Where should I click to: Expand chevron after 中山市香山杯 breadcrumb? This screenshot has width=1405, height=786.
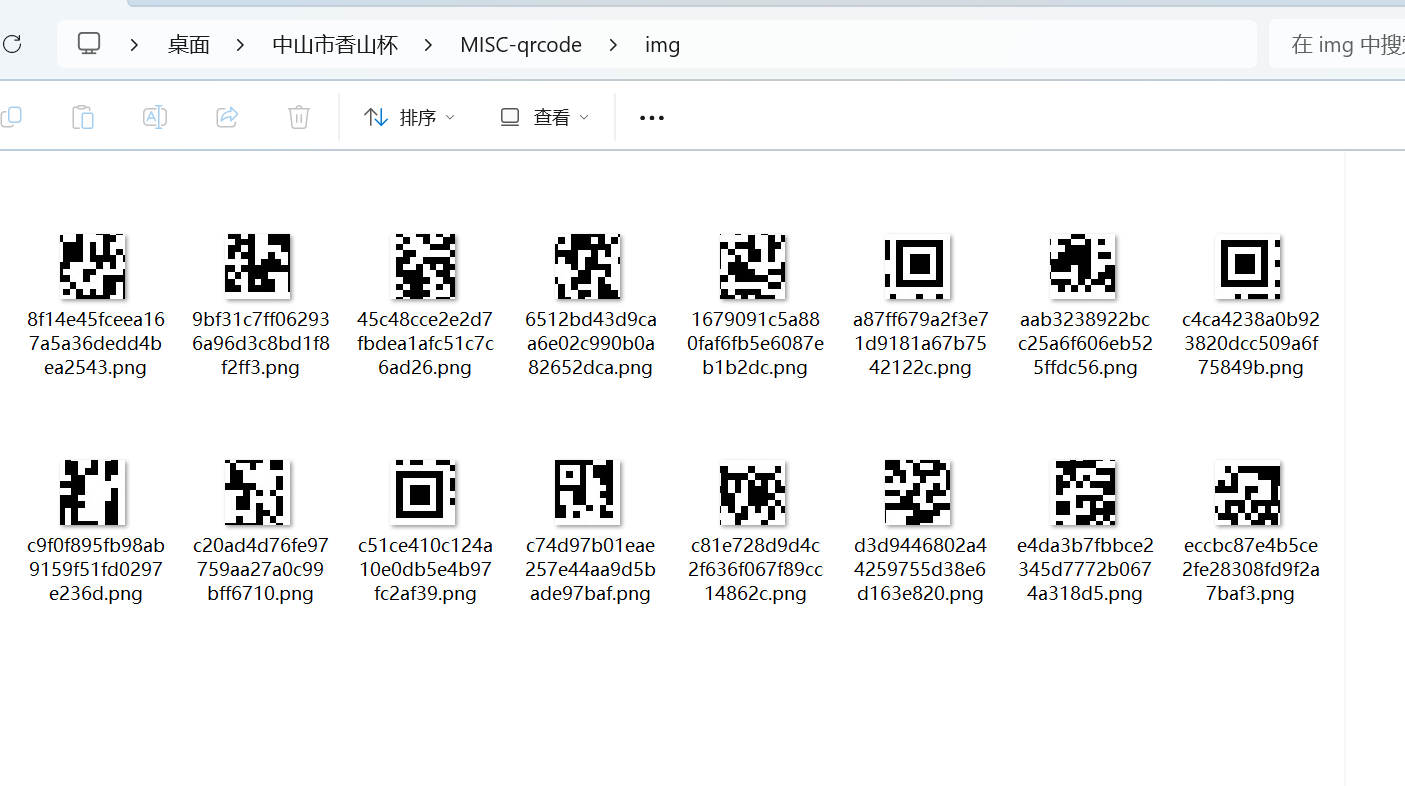428,45
